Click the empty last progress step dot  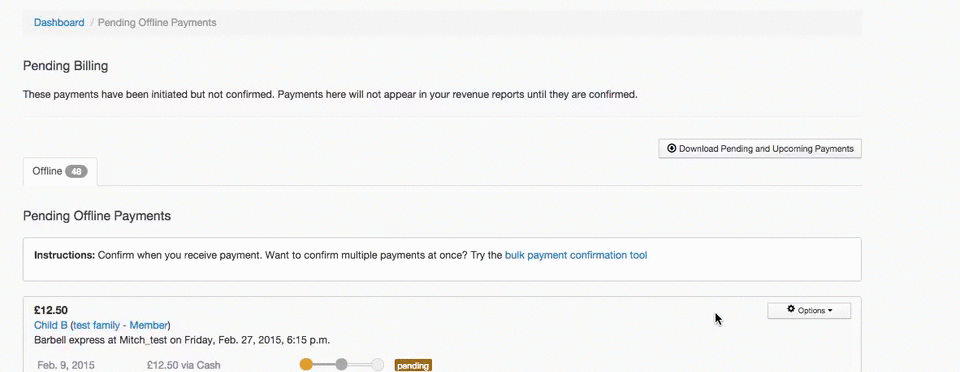(378, 365)
